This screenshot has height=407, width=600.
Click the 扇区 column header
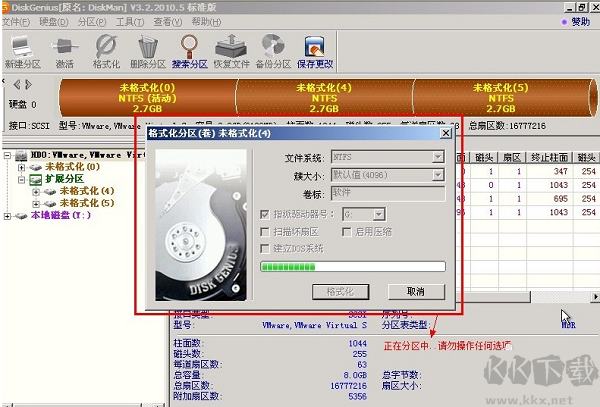click(x=512, y=157)
